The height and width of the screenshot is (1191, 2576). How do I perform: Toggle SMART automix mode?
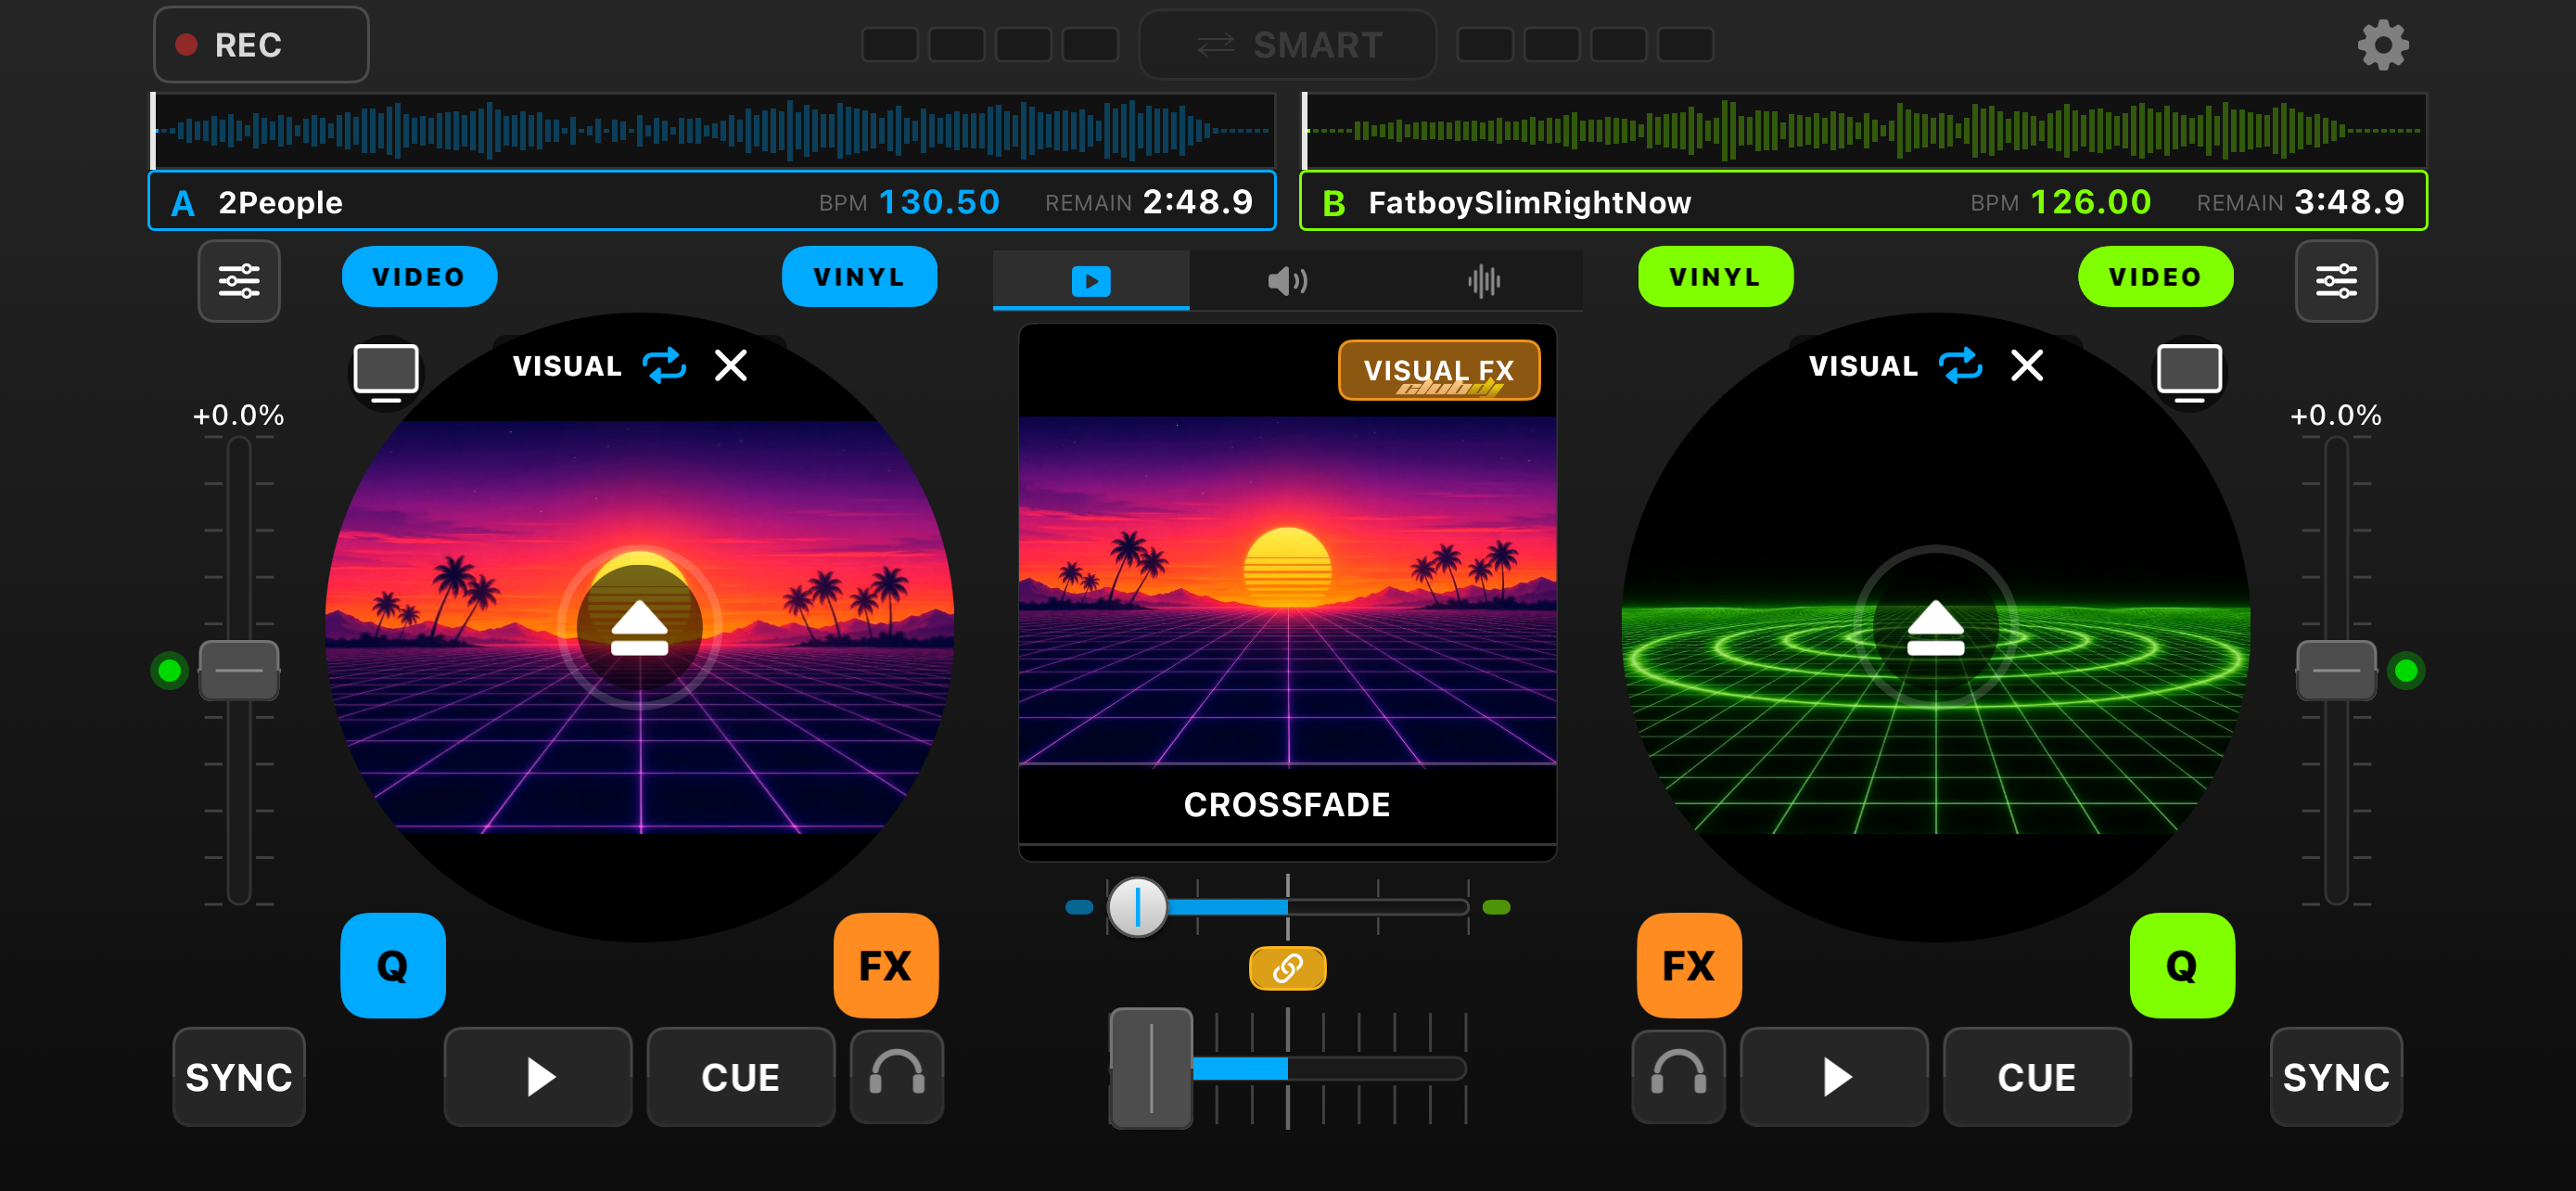point(1288,45)
